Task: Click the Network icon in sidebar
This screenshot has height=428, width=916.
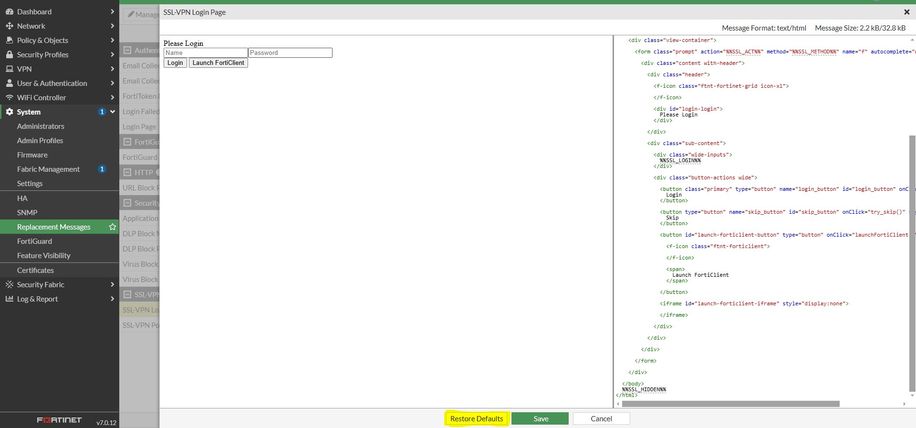Action: click(9, 26)
